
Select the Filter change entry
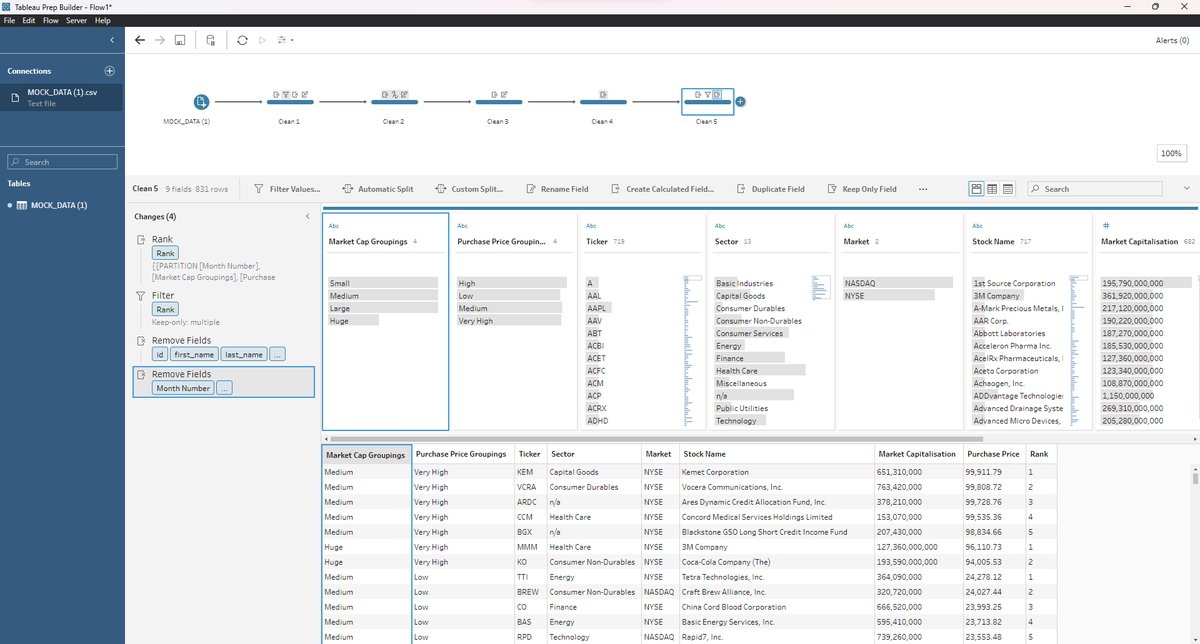[222, 309]
